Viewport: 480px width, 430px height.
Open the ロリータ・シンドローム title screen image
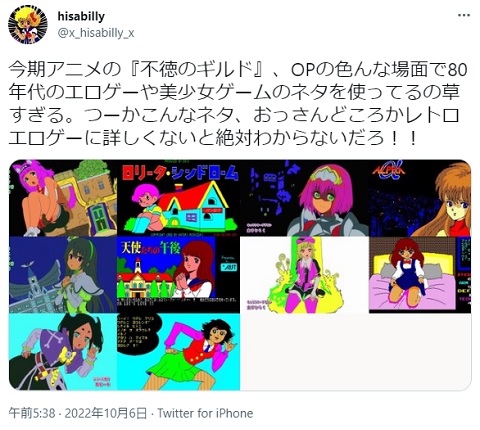[178, 198]
